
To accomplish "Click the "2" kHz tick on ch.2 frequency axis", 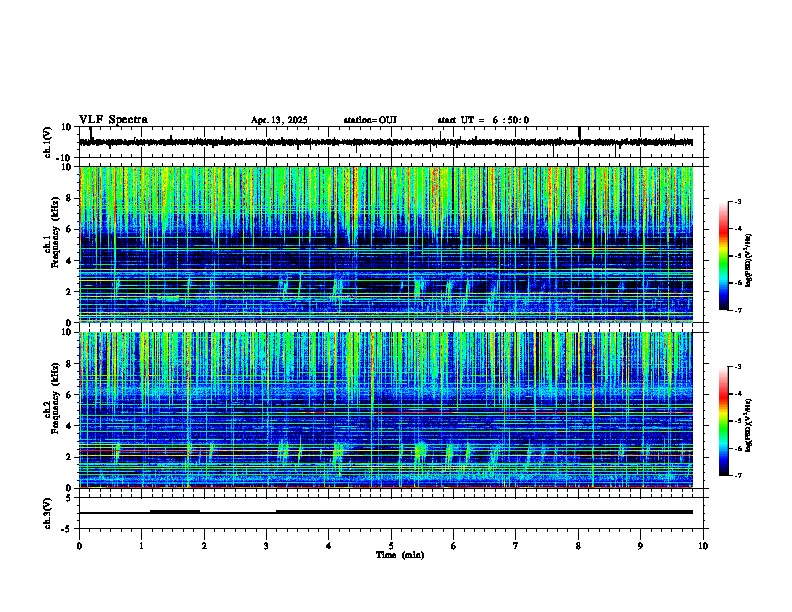I will pyautogui.click(x=70, y=457).
